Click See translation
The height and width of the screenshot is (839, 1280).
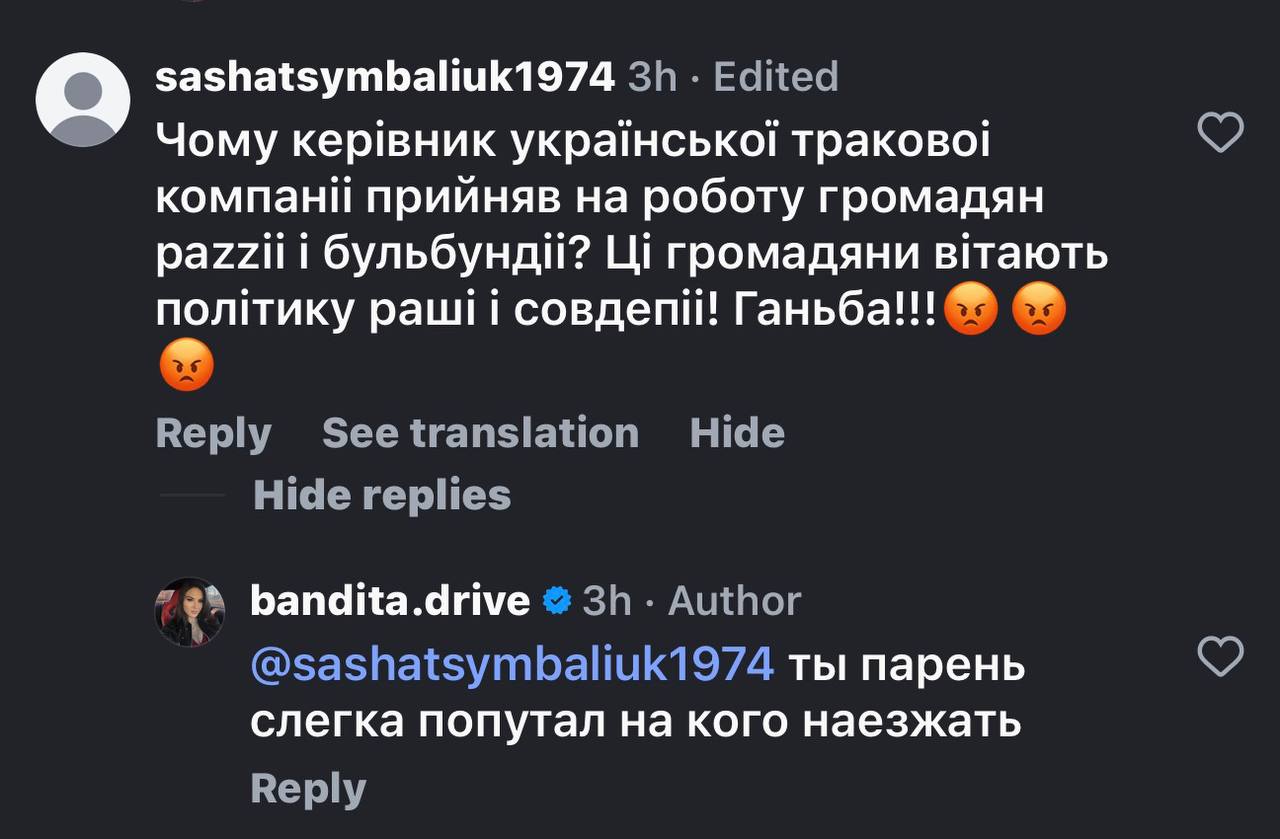pyautogui.click(x=480, y=434)
